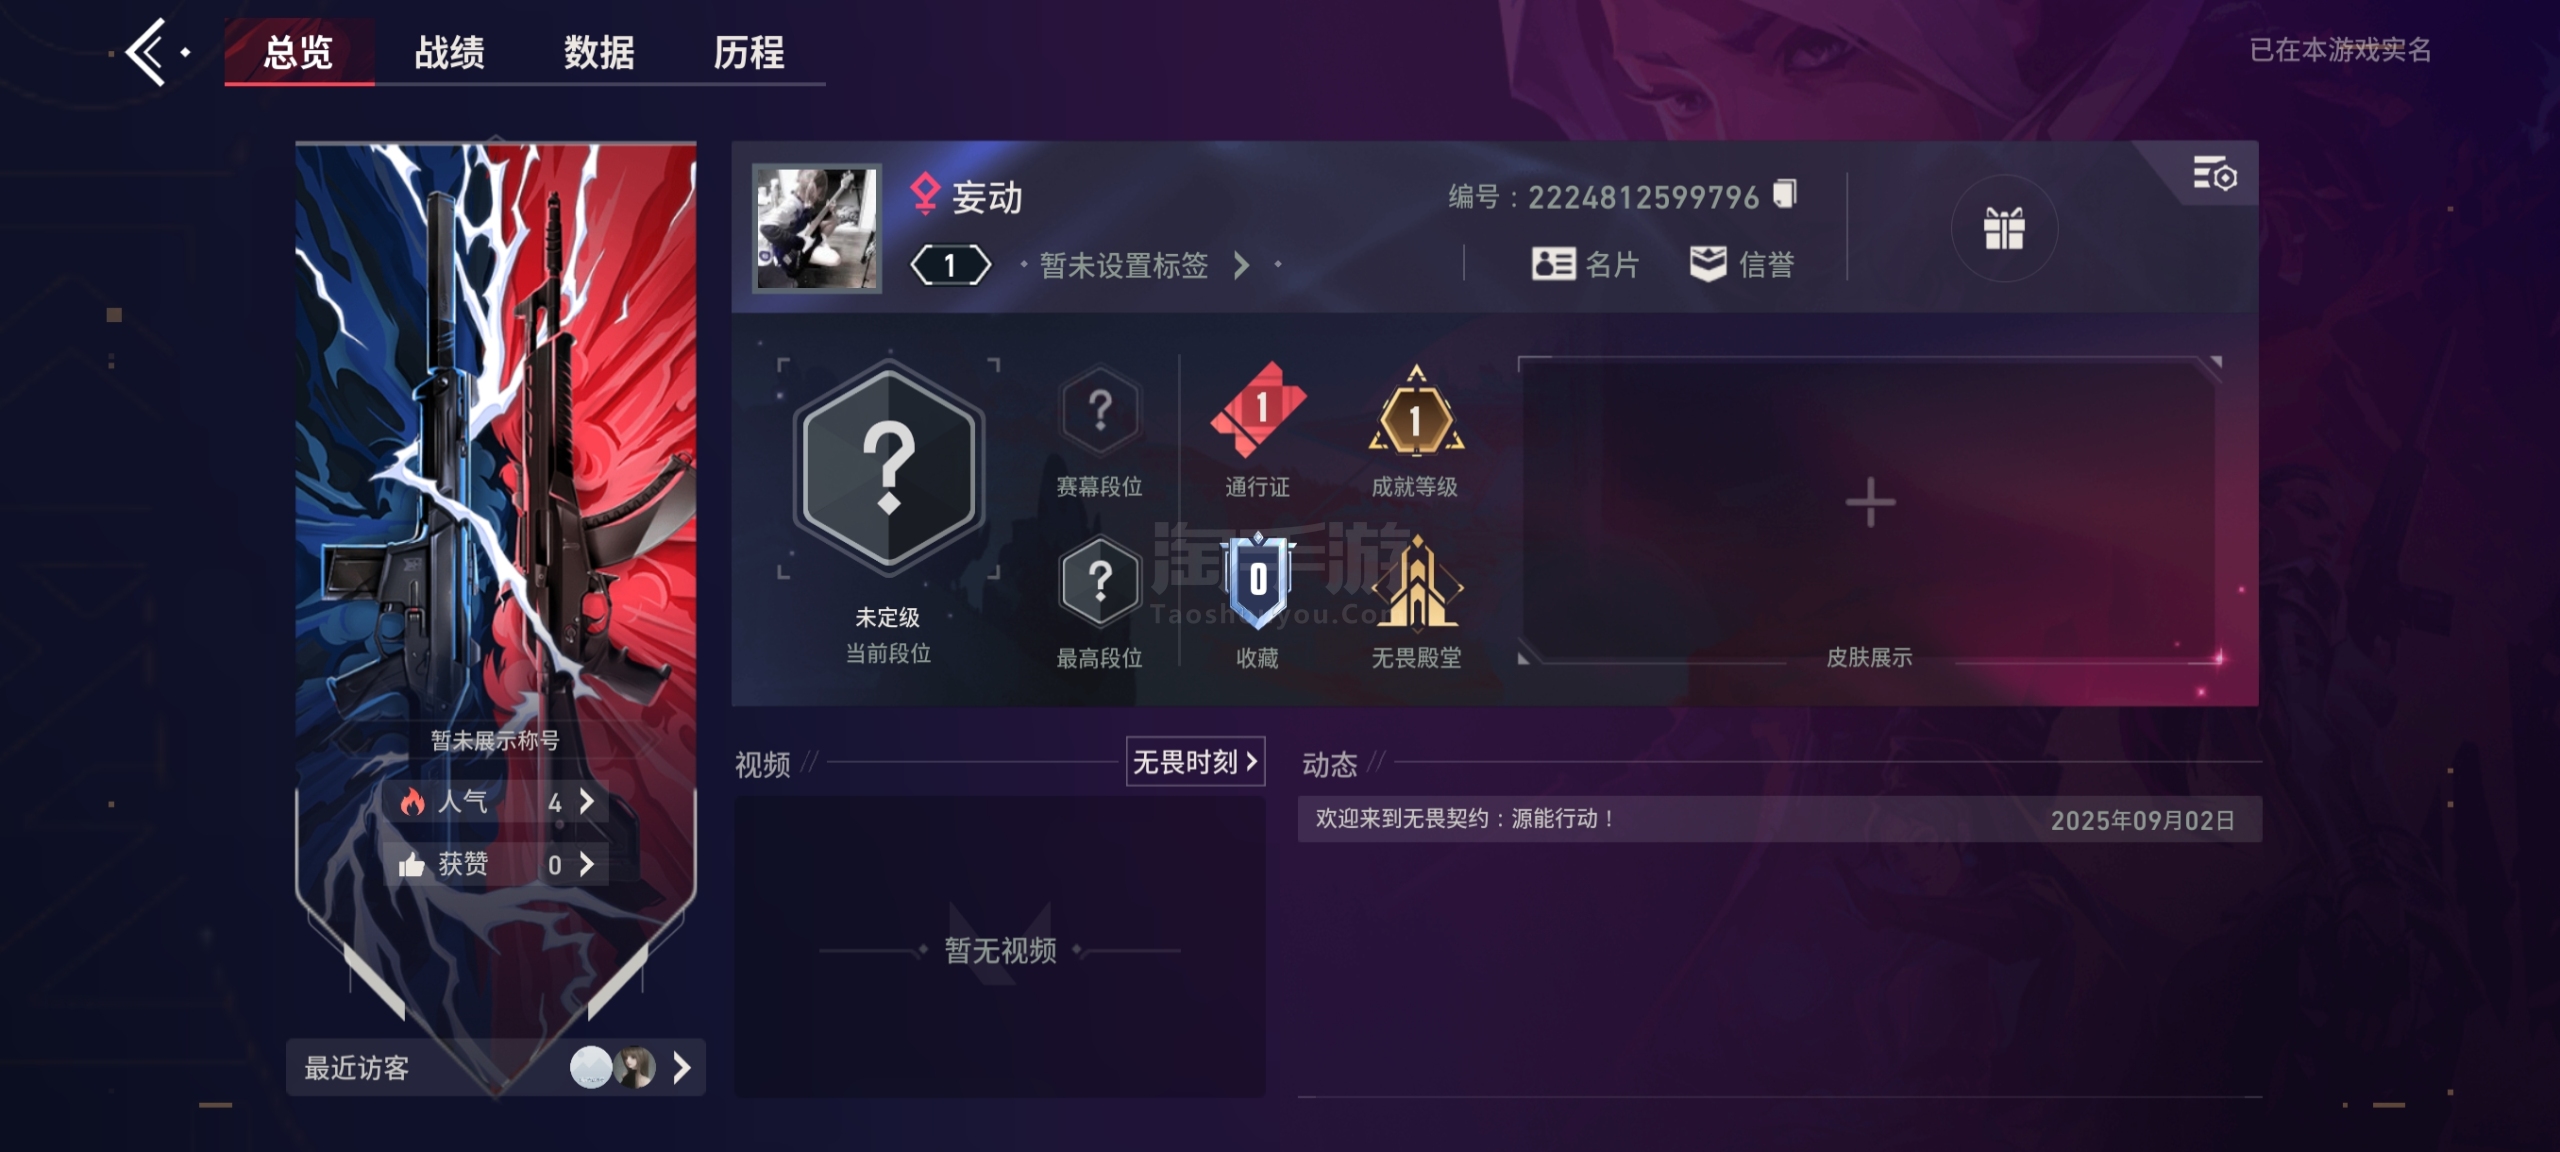Viewport: 2560px width, 1152px height.
Task: Open the 通行证 pass badge
Action: click(1258, 409)
